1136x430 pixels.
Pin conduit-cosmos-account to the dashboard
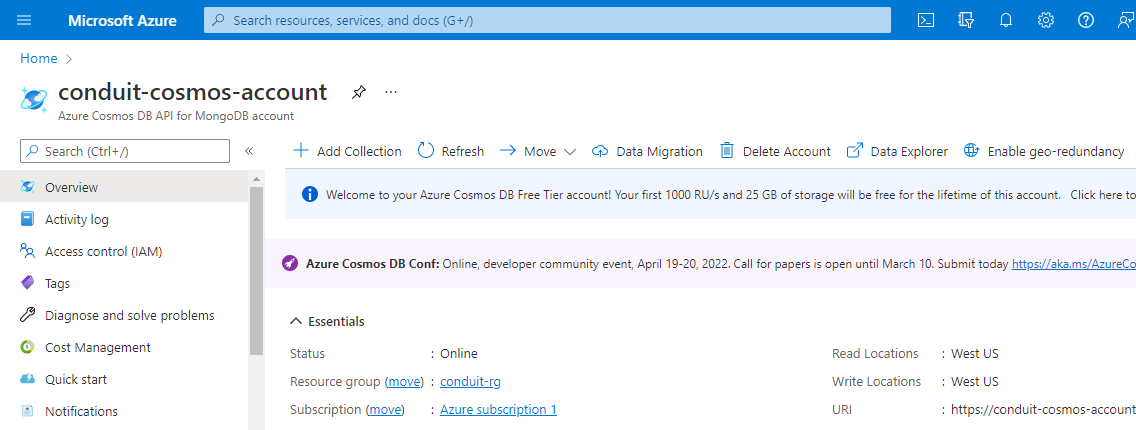359,93
